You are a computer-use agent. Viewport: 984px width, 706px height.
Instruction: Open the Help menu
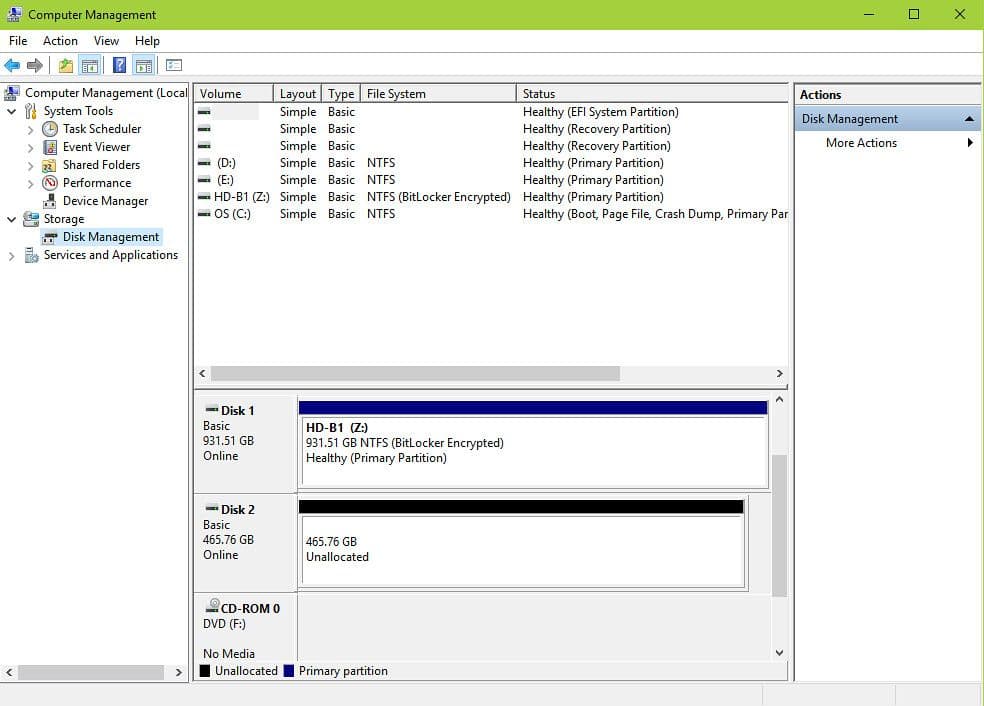(147, 41)
